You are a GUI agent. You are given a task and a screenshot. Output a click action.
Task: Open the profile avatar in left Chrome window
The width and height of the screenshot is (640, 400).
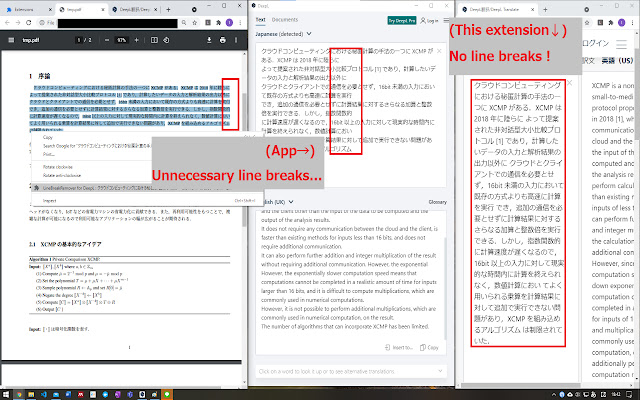(229, 23)
